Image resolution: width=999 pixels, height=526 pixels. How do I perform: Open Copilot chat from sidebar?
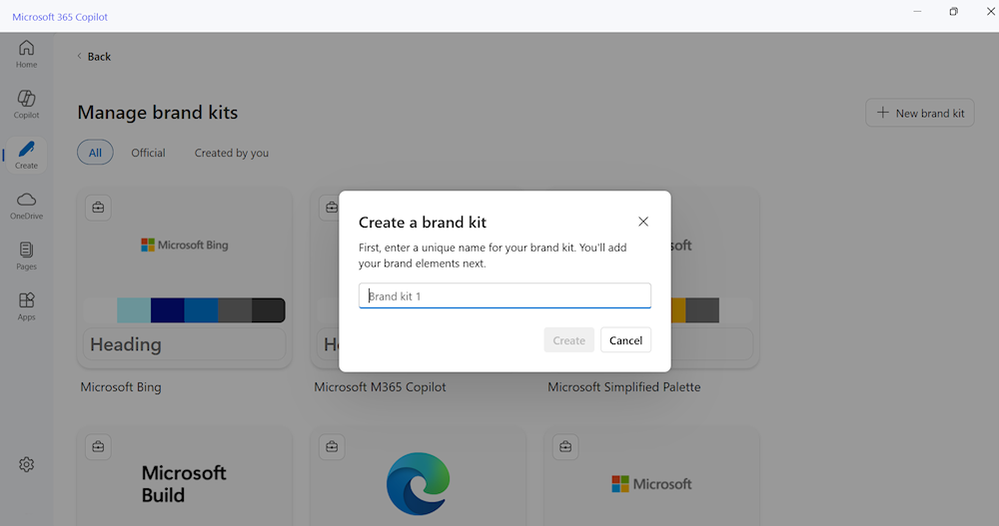26,104
